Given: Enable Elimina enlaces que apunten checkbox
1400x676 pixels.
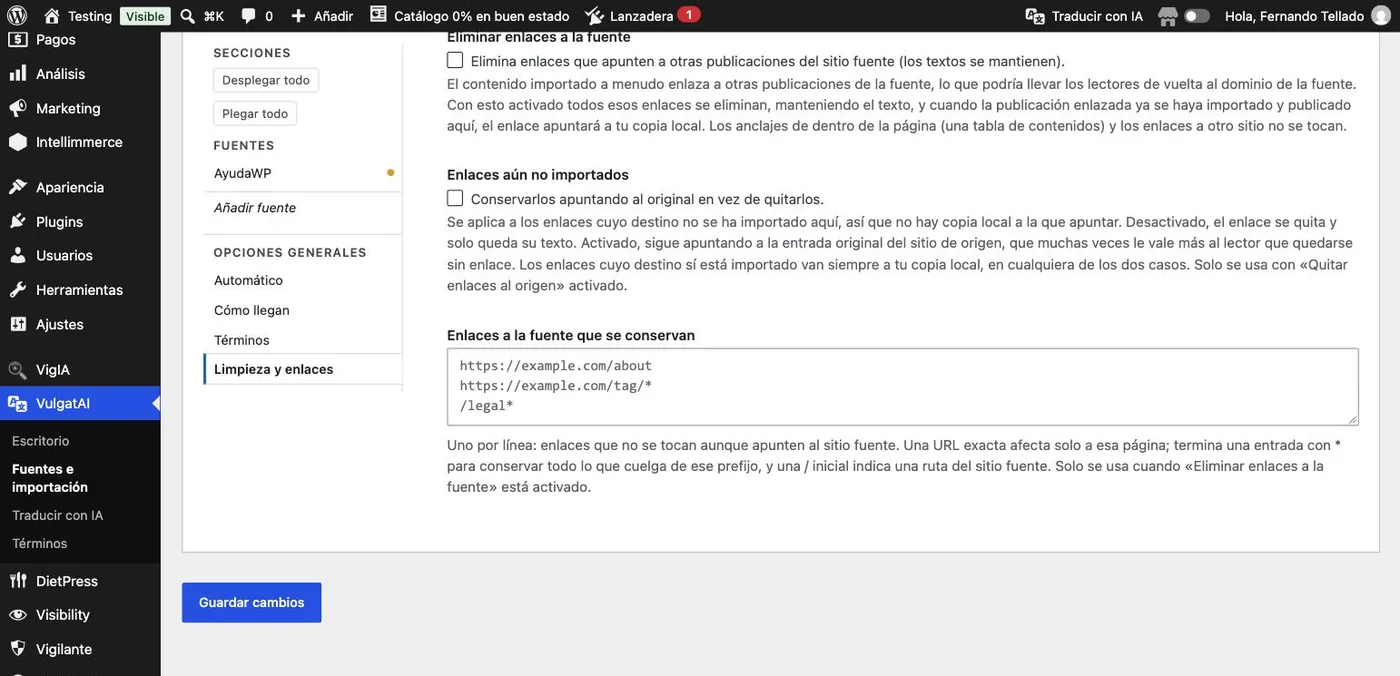Looking at the screenshot, I should tap(455, 60).
